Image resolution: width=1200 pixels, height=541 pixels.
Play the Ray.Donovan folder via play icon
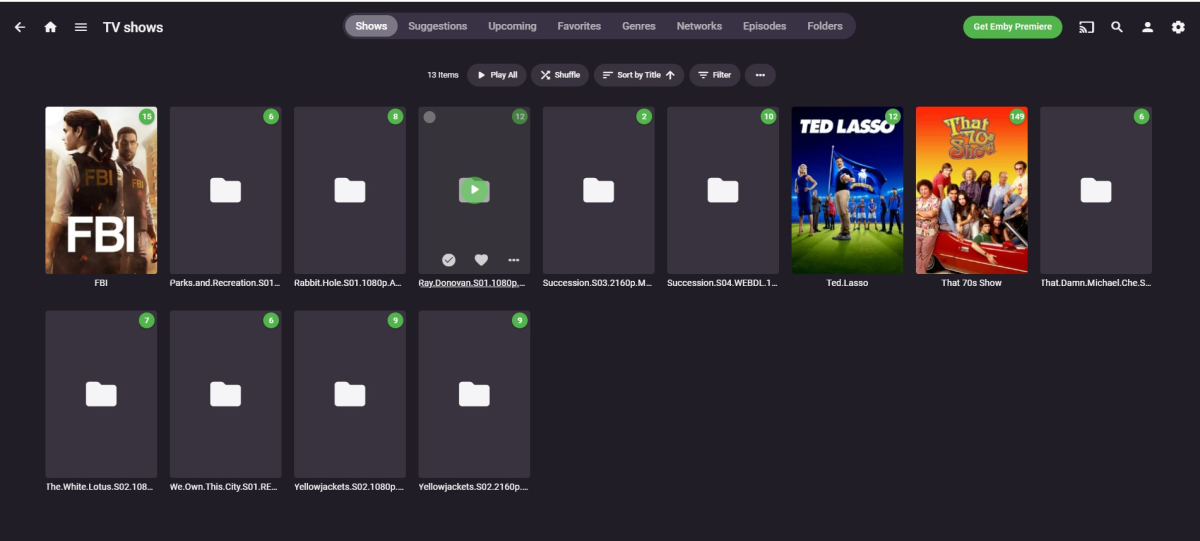(x=474, y=190)
